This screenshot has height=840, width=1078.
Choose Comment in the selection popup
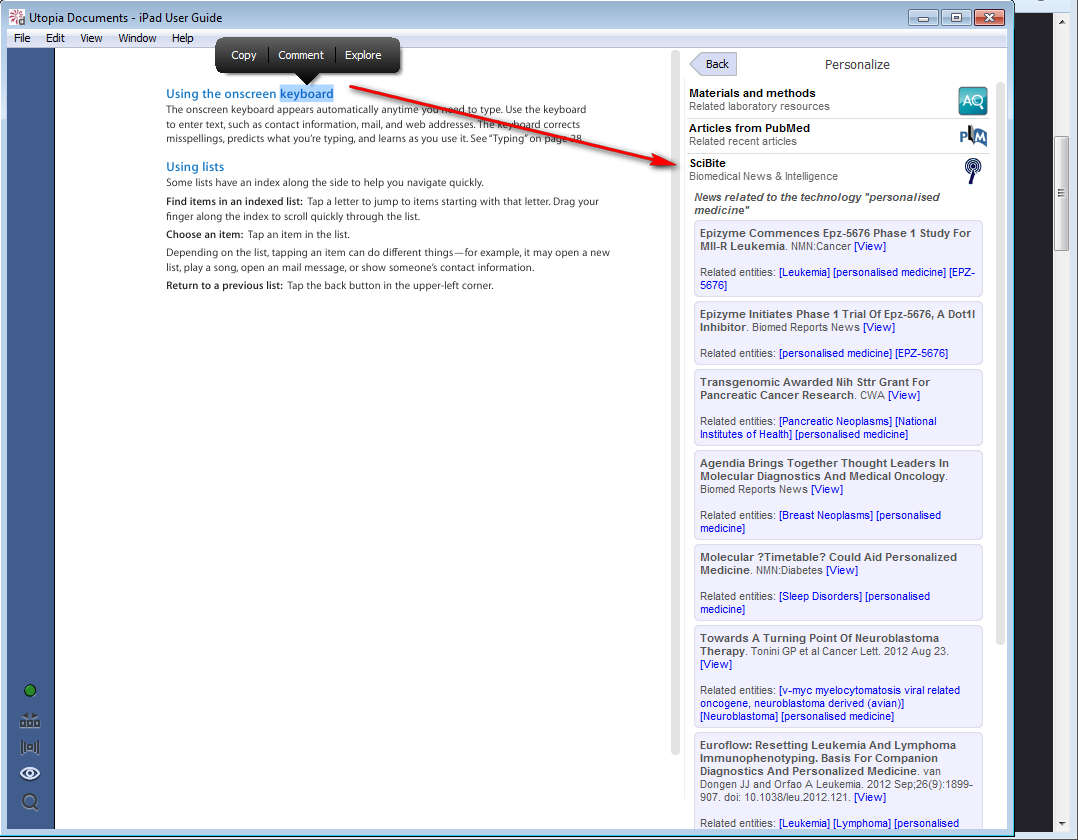pos(300,55)
